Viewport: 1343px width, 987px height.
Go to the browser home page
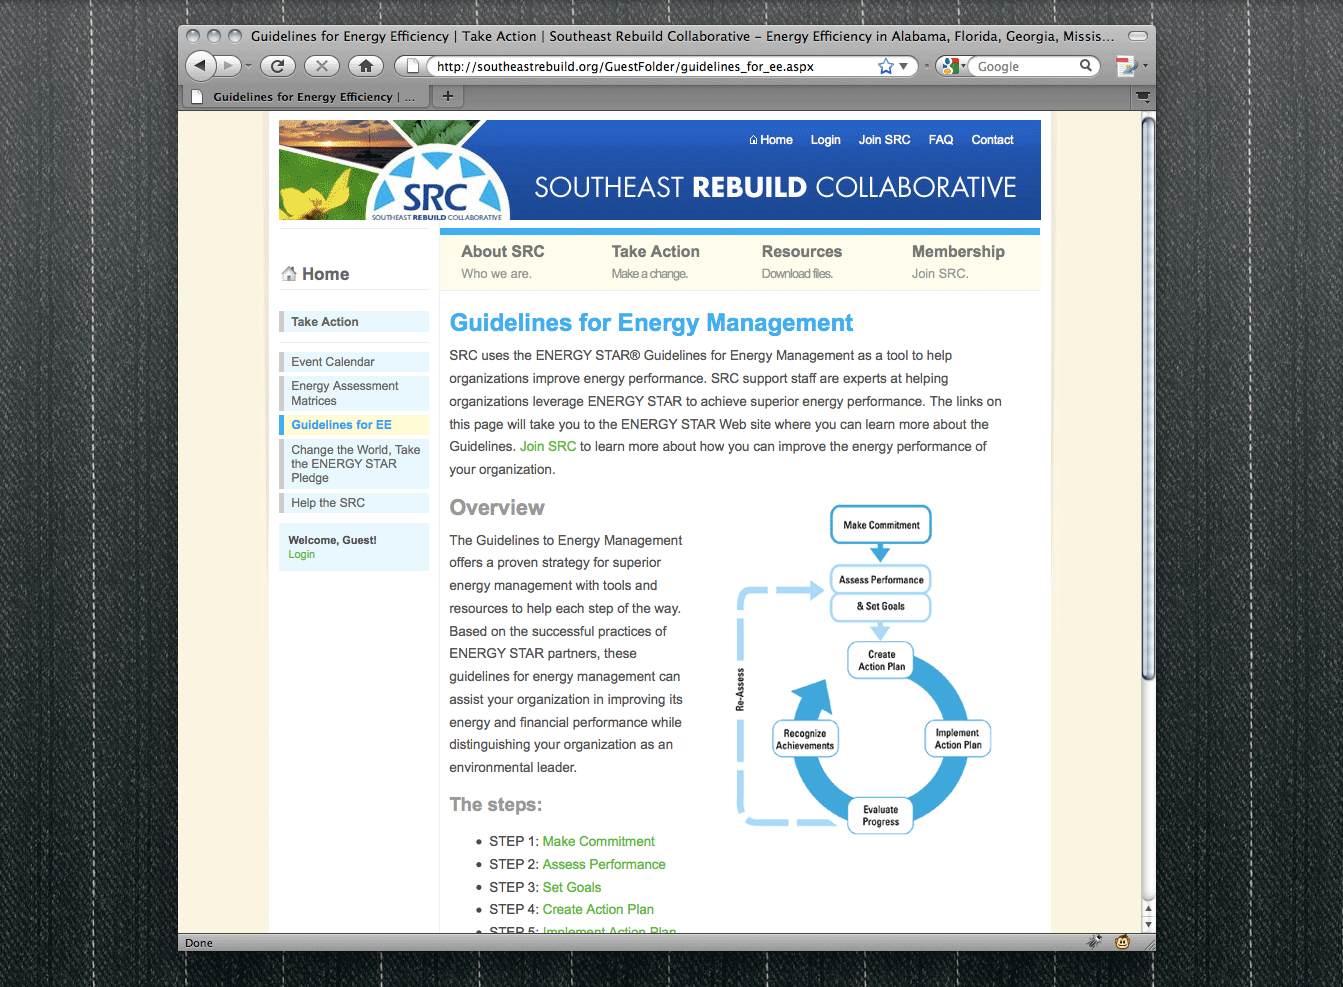point(366,66)
